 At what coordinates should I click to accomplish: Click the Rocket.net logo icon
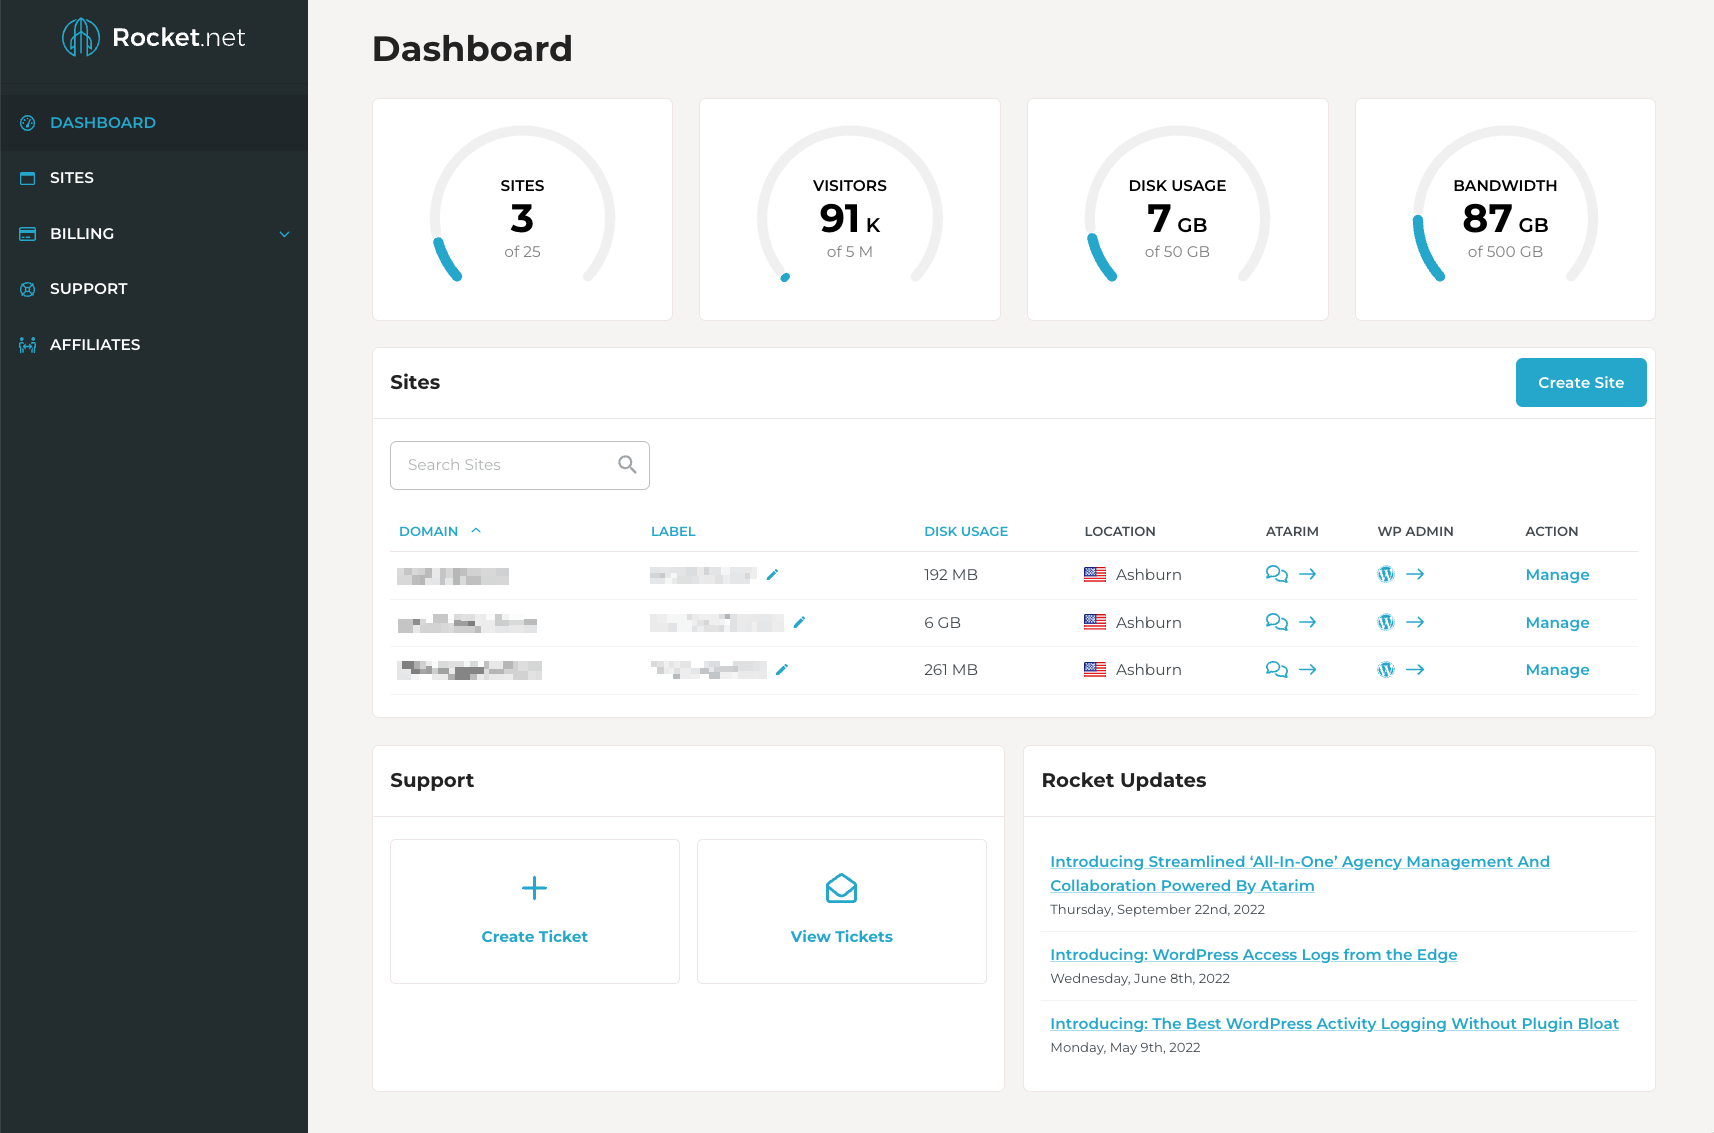pyautogui.click(x=81, y=38)
